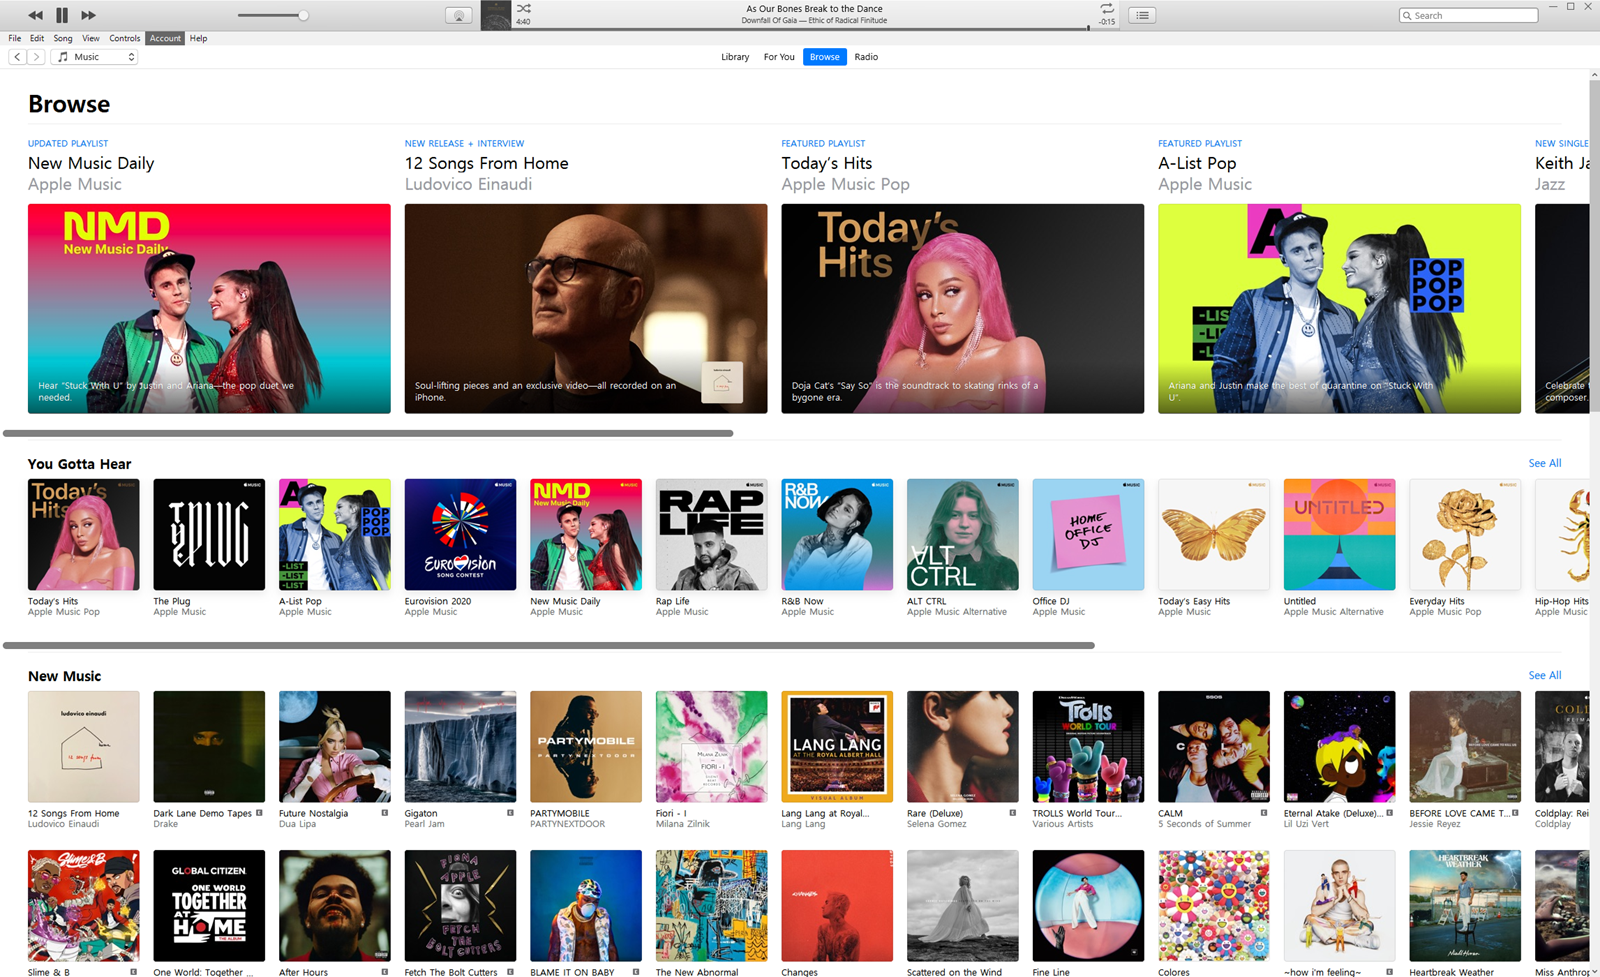The image size is (1600, 977).
Task: Click the now playing album artwork
Action: [496, 15]
